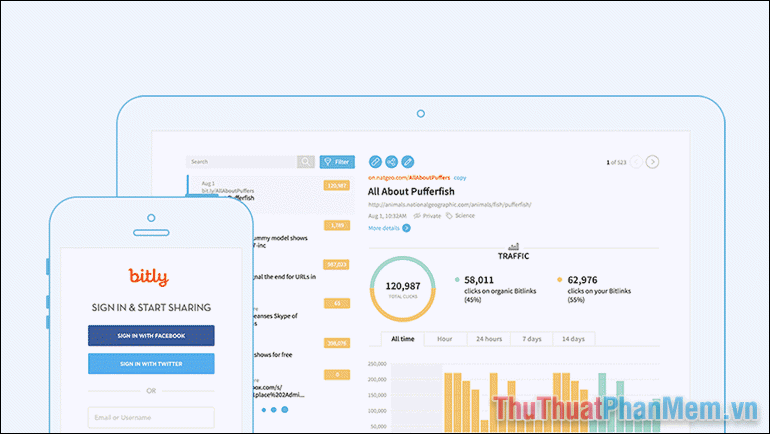Viewport: 770px width, 434px height.
Task: Click Sign in with Twitter button
Action: coord(151,363)
